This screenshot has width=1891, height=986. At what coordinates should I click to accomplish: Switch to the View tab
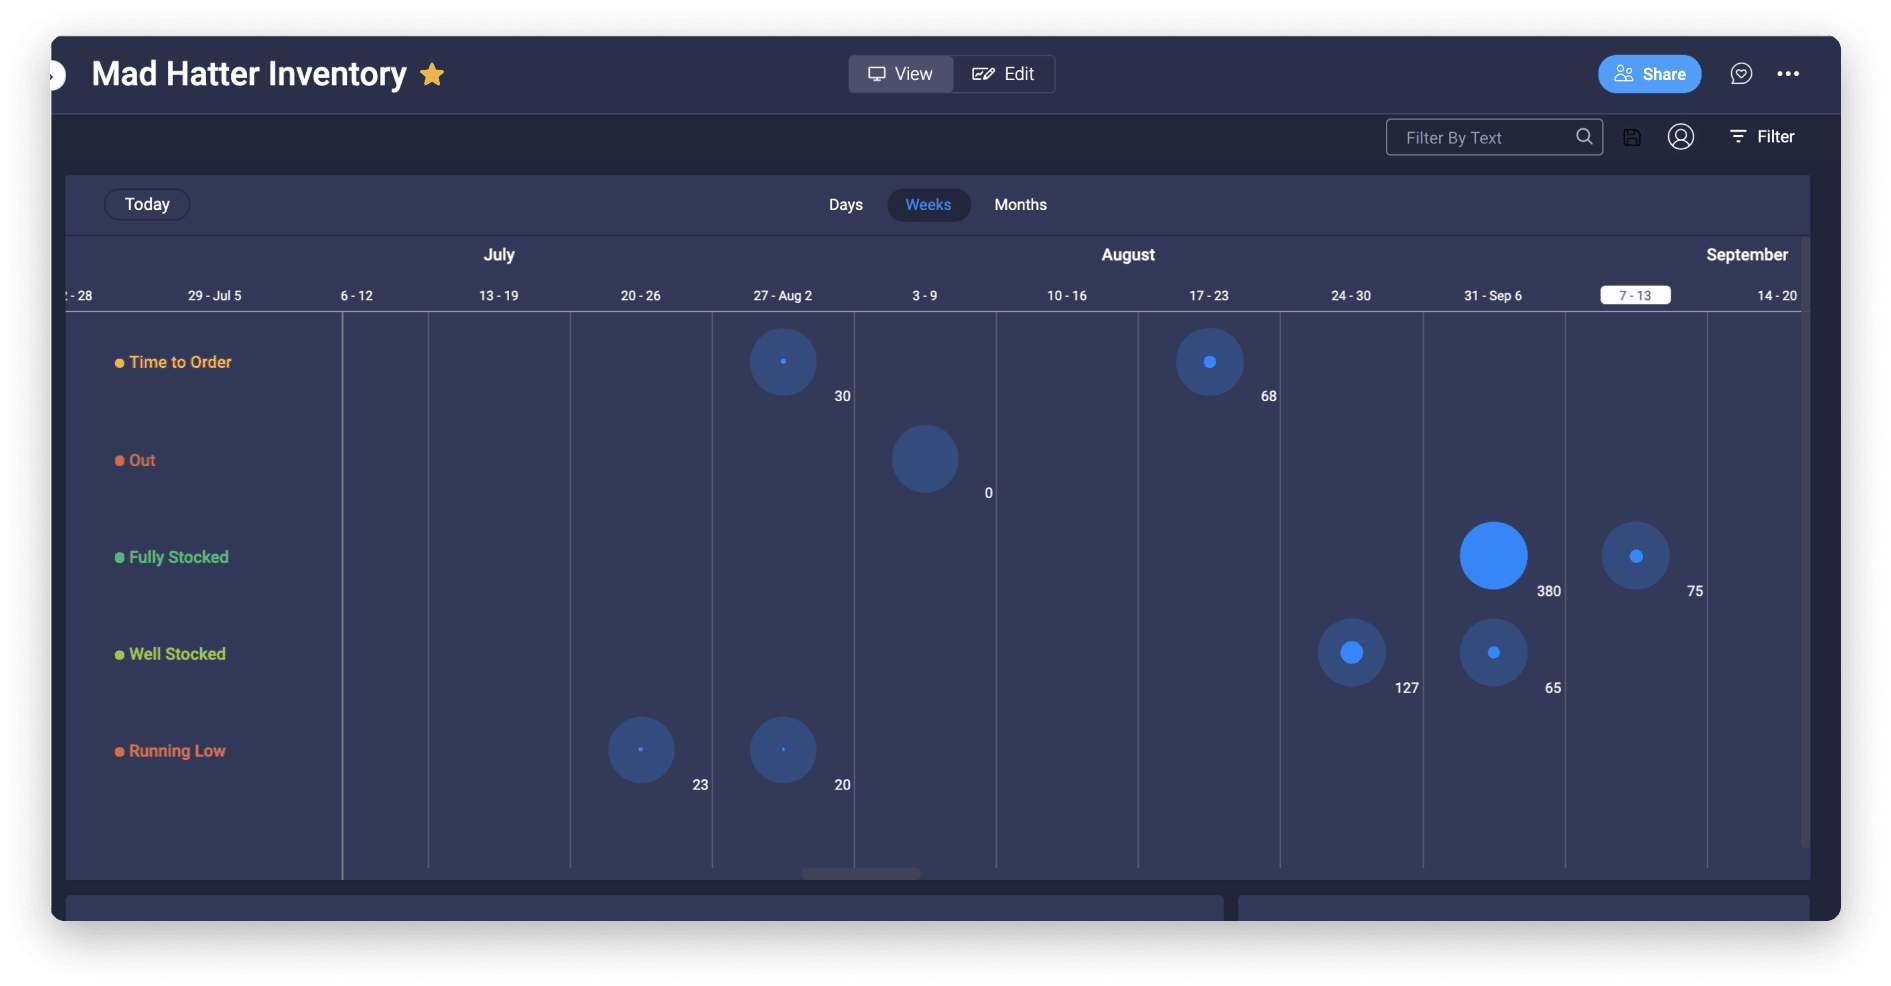(x=900, y=73)
